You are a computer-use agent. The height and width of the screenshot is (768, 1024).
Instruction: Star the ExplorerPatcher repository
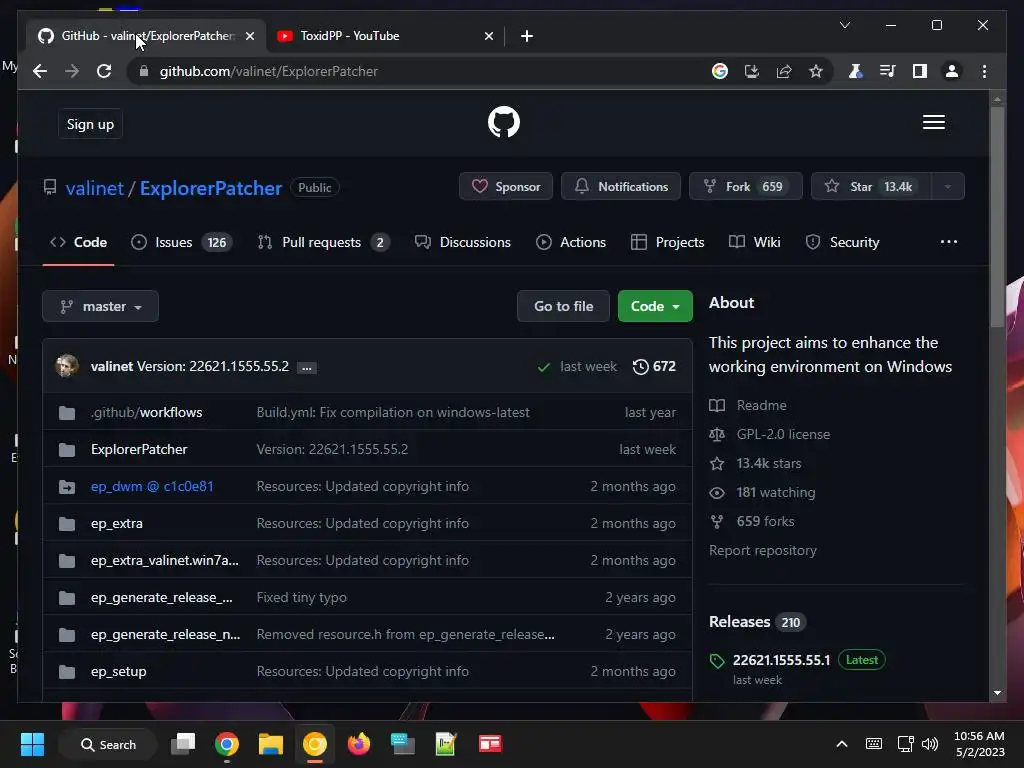pos(871,187)
